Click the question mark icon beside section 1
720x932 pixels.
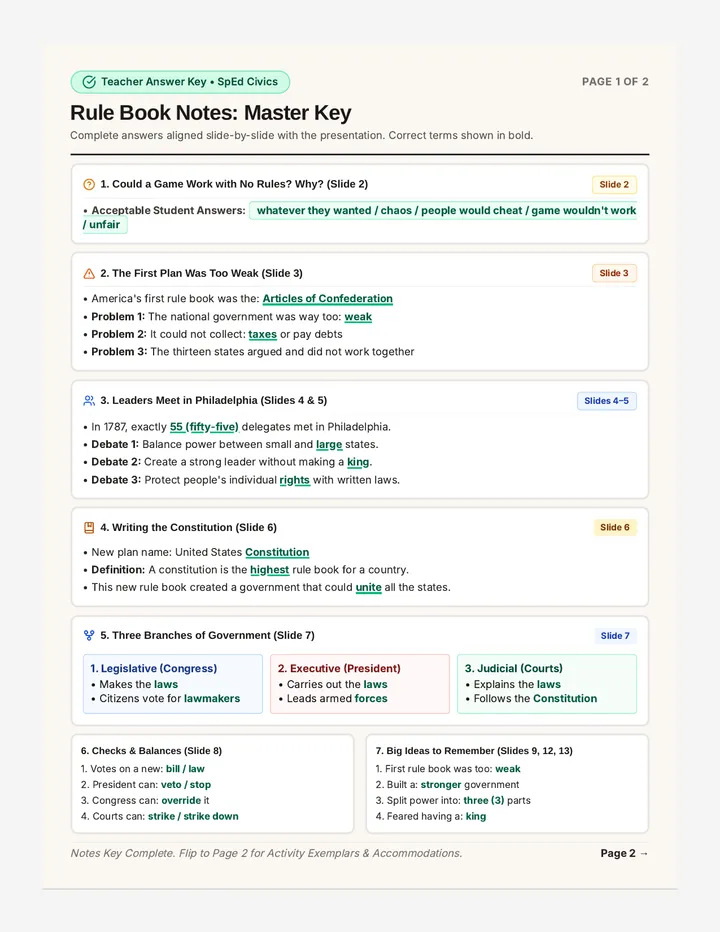[x=89, y=184]
